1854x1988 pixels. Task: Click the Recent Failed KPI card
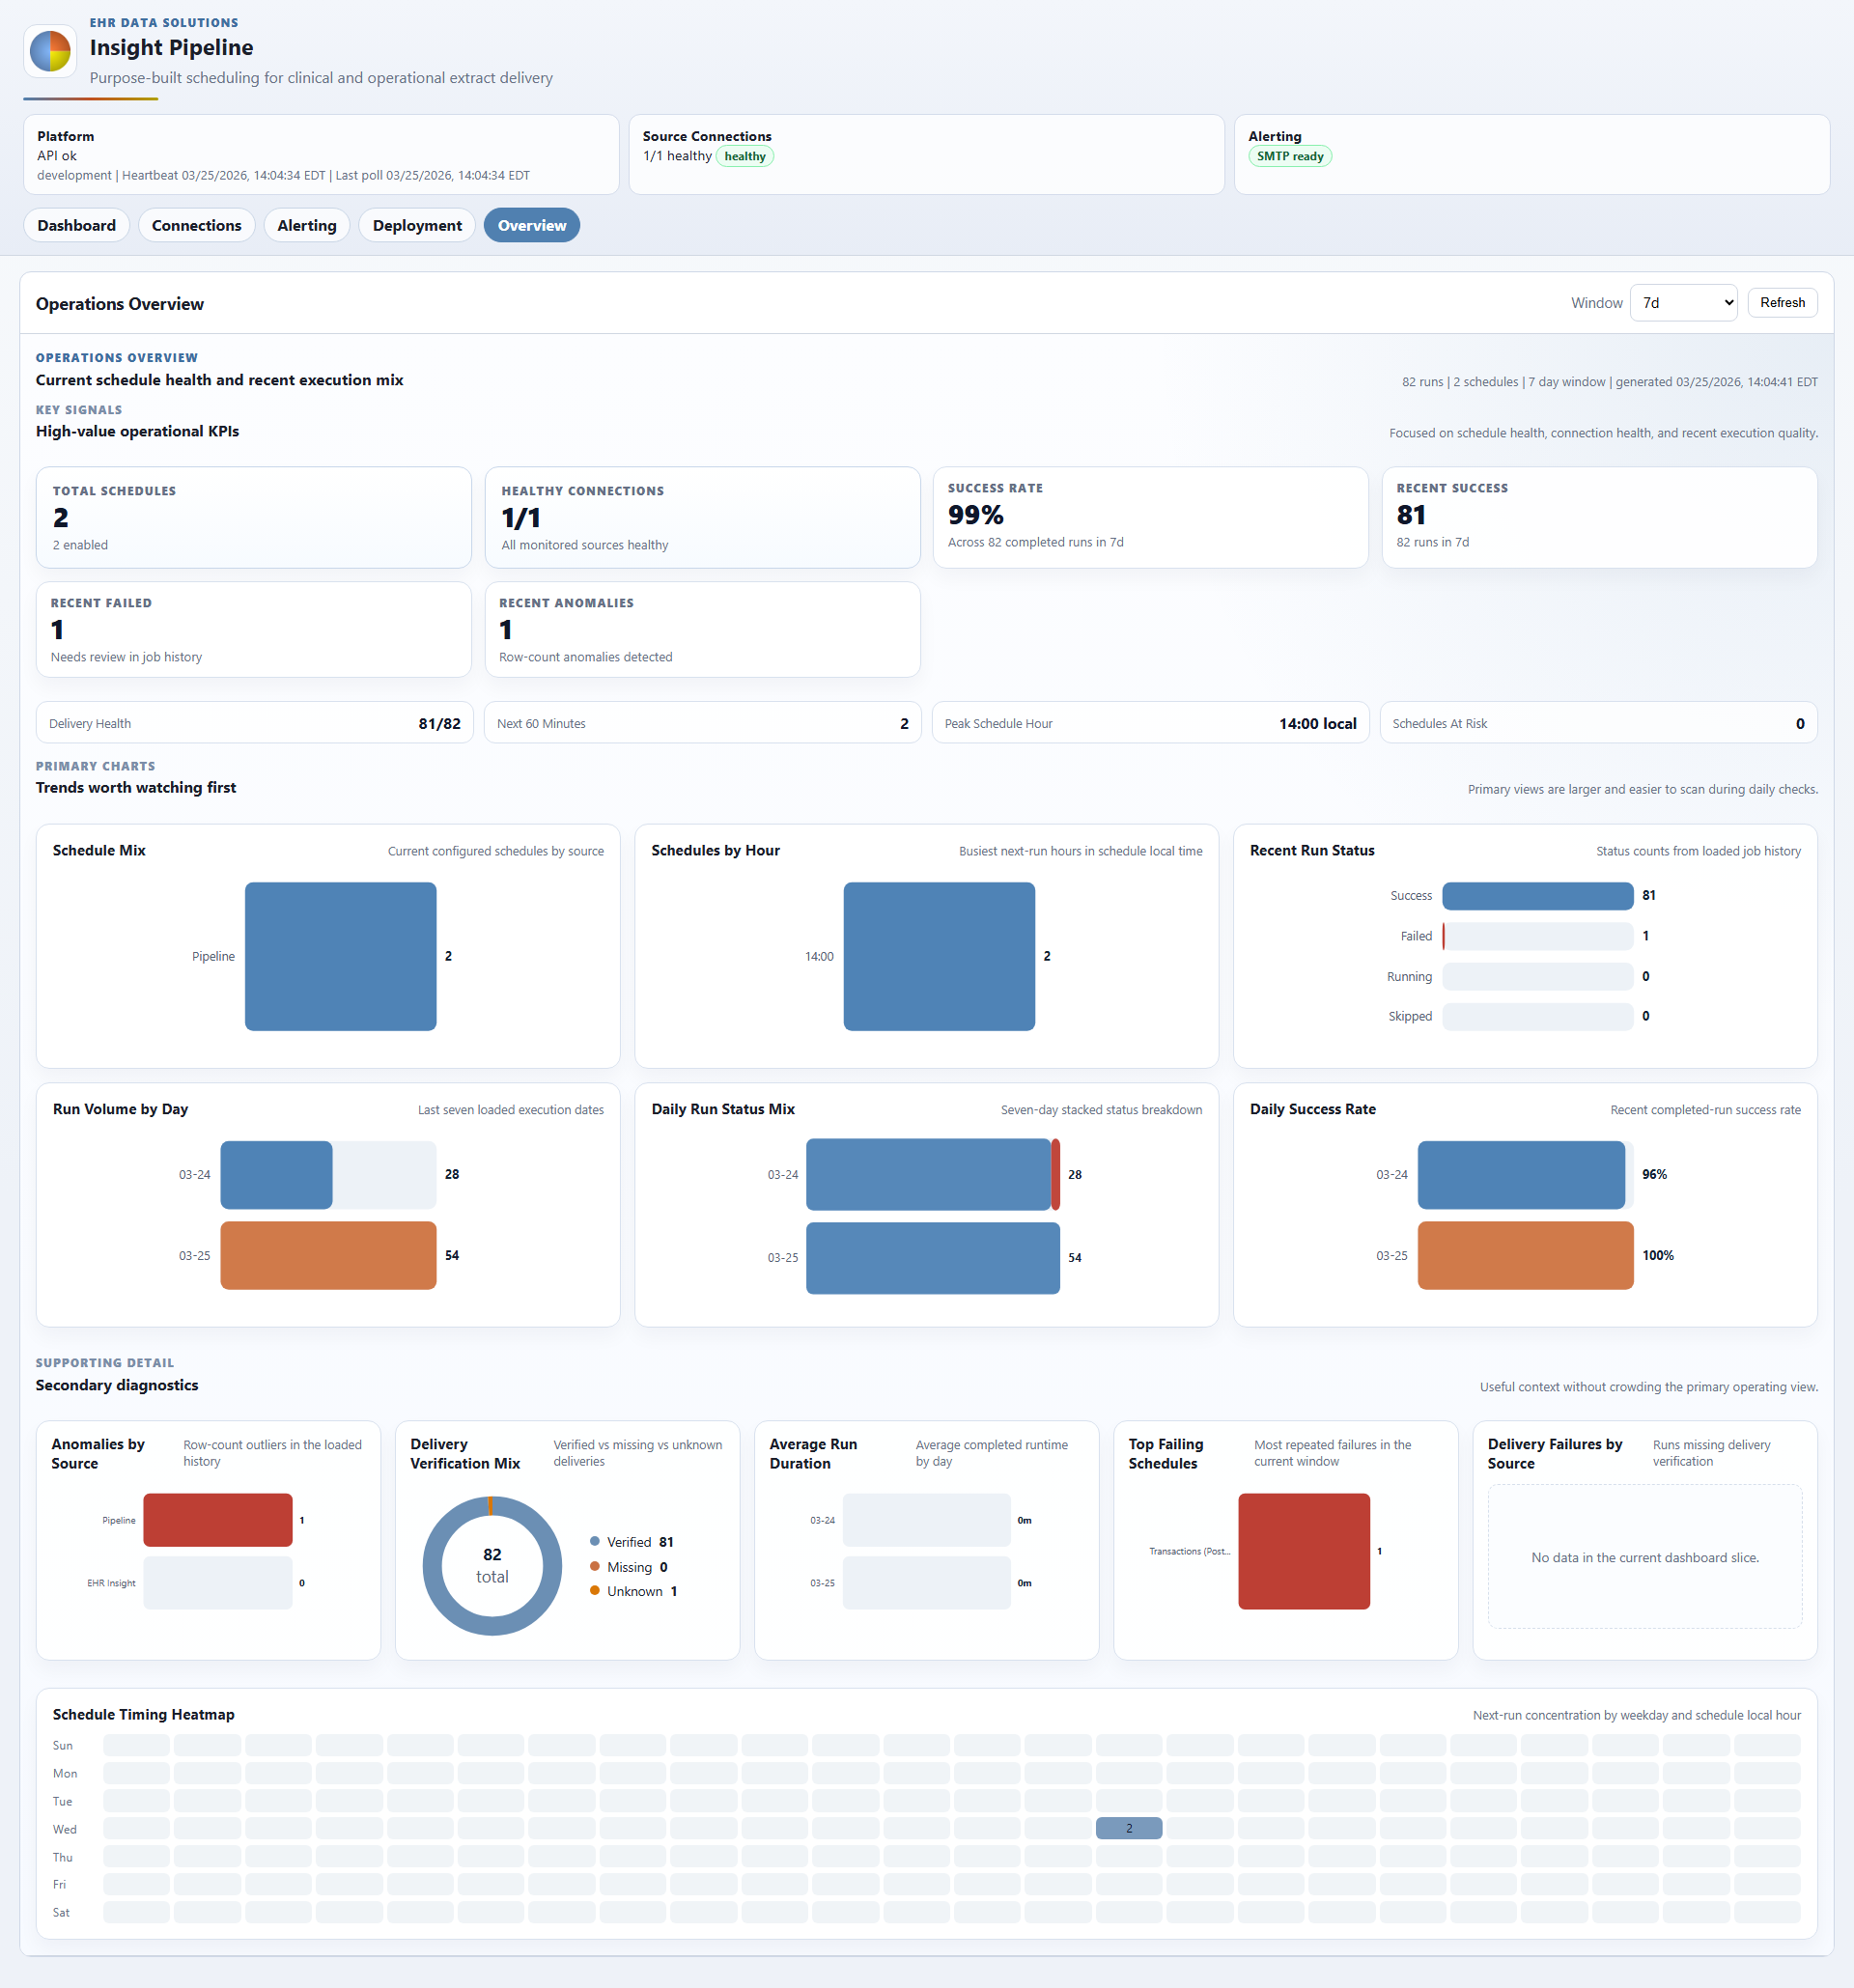point(253,629)
